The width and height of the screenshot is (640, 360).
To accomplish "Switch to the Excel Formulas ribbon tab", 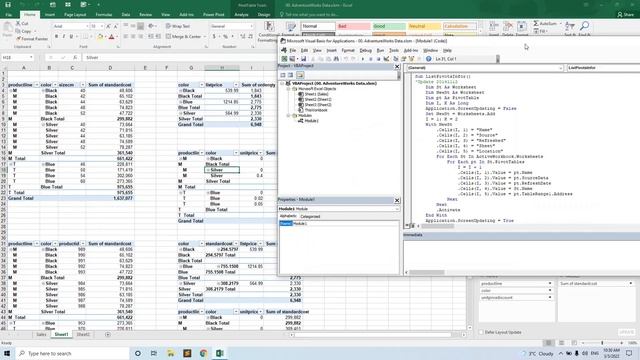I will coord(104,14).
